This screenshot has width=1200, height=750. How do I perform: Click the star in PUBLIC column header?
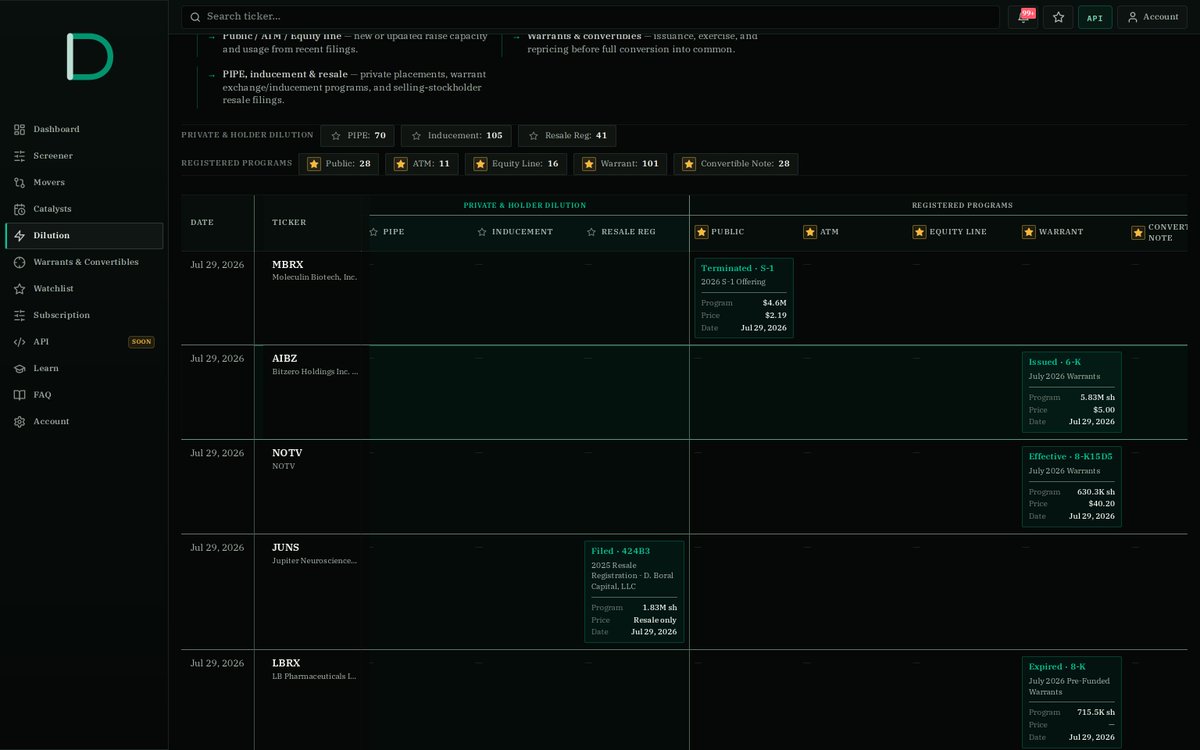[x=701, y=232]
